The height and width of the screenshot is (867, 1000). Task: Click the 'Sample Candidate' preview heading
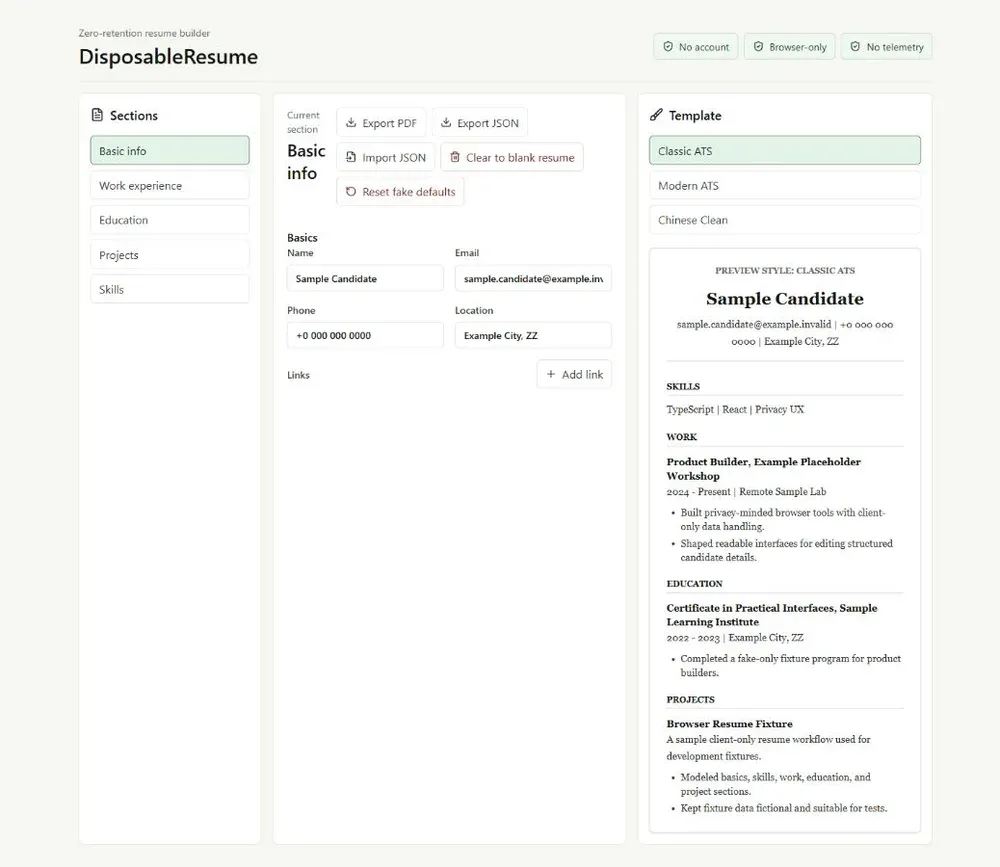tap(785, 299)
